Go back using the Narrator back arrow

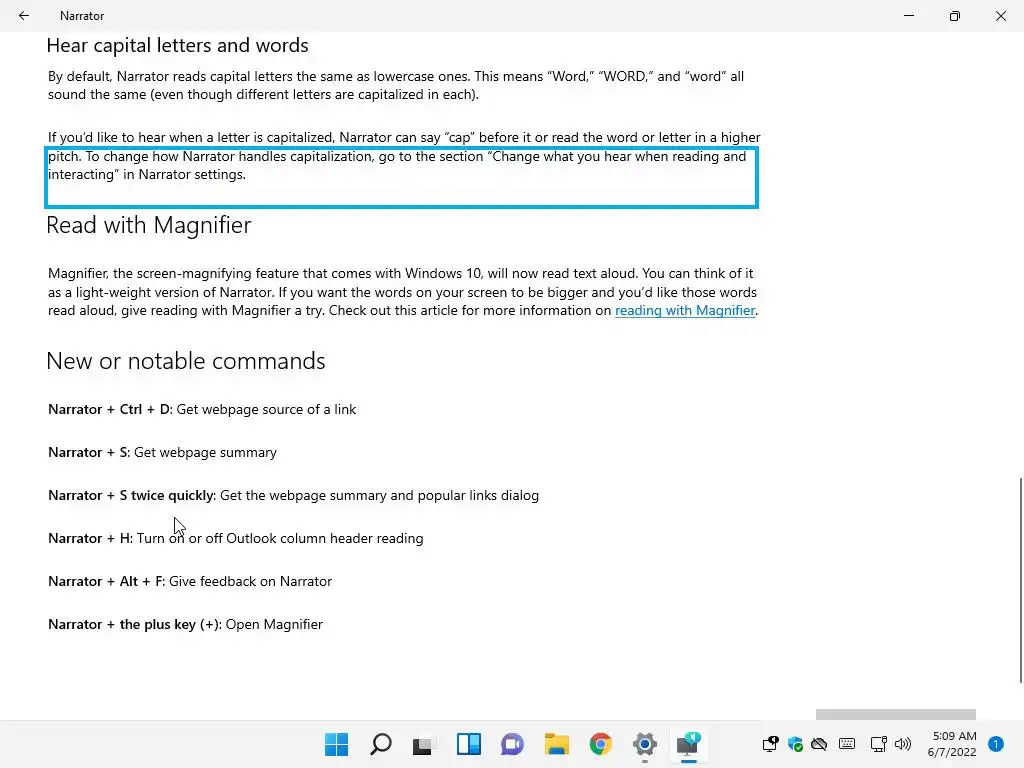tap(24, 16)
